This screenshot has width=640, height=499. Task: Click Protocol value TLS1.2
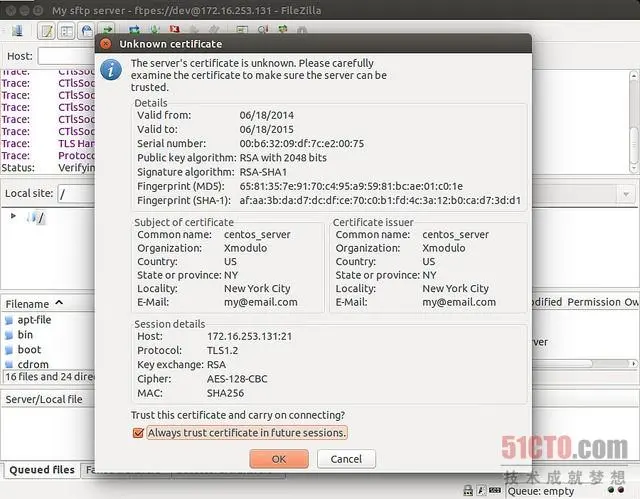pyautogui.click(x=222, y=350)
